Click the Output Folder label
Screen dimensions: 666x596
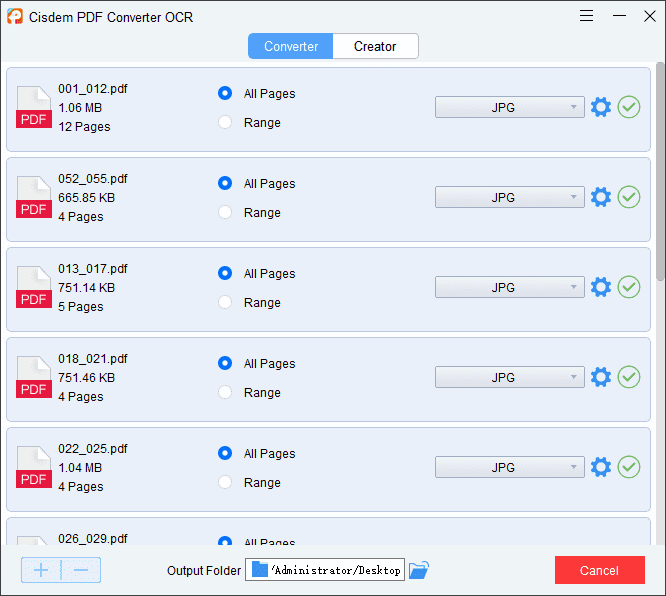point(204,571)
